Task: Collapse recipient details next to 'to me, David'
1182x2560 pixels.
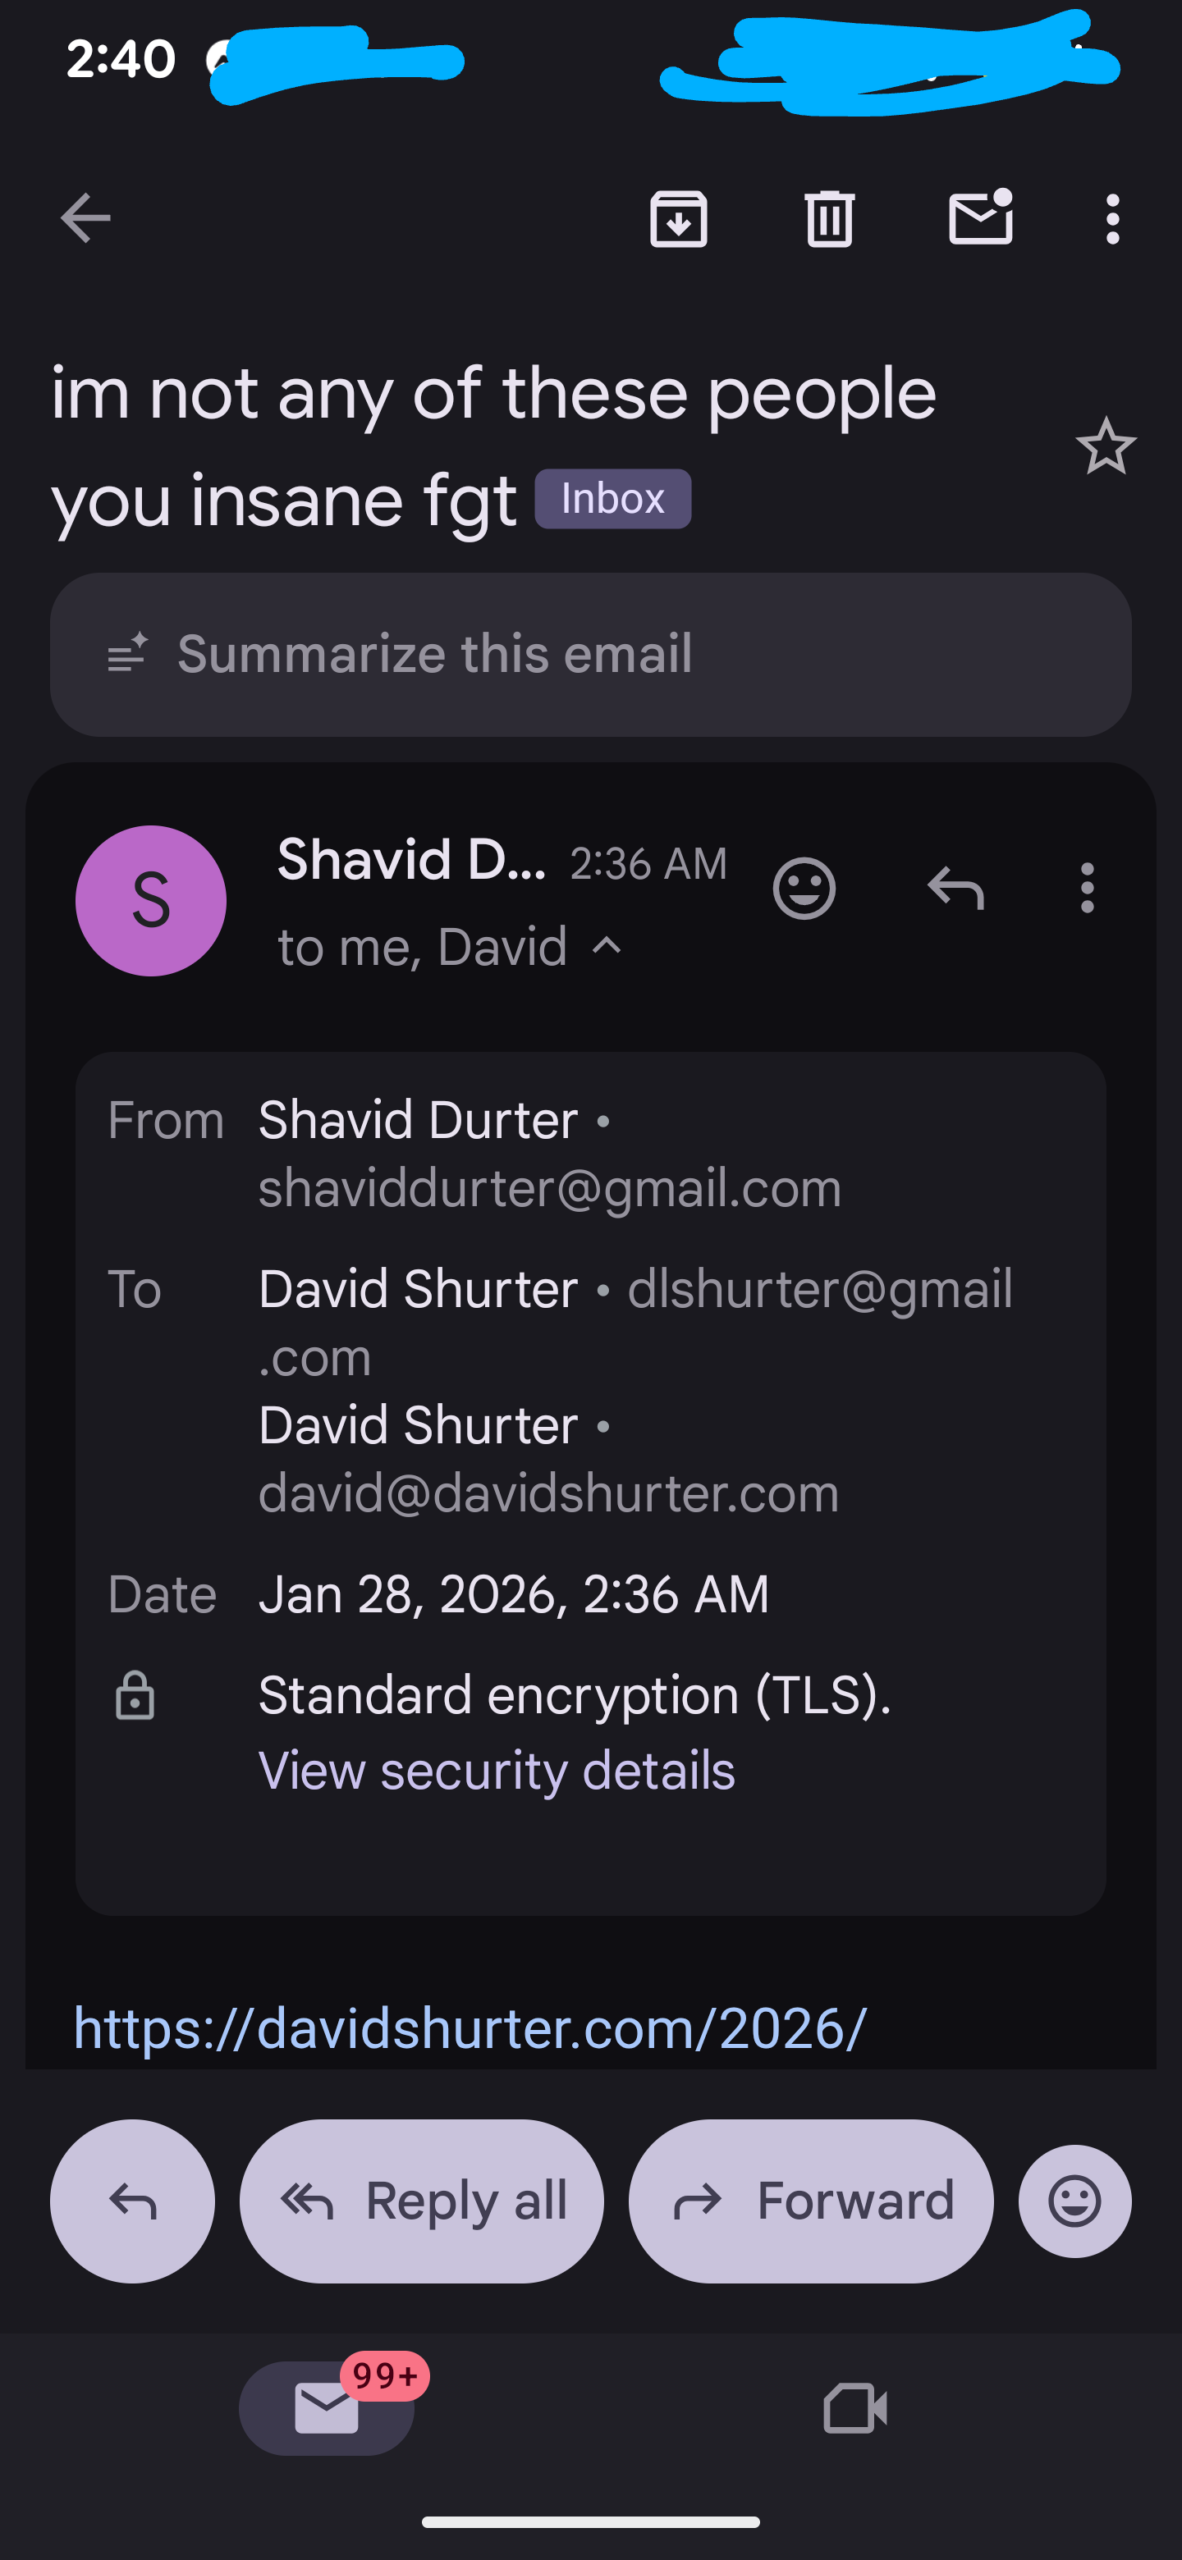Action: 608,945
